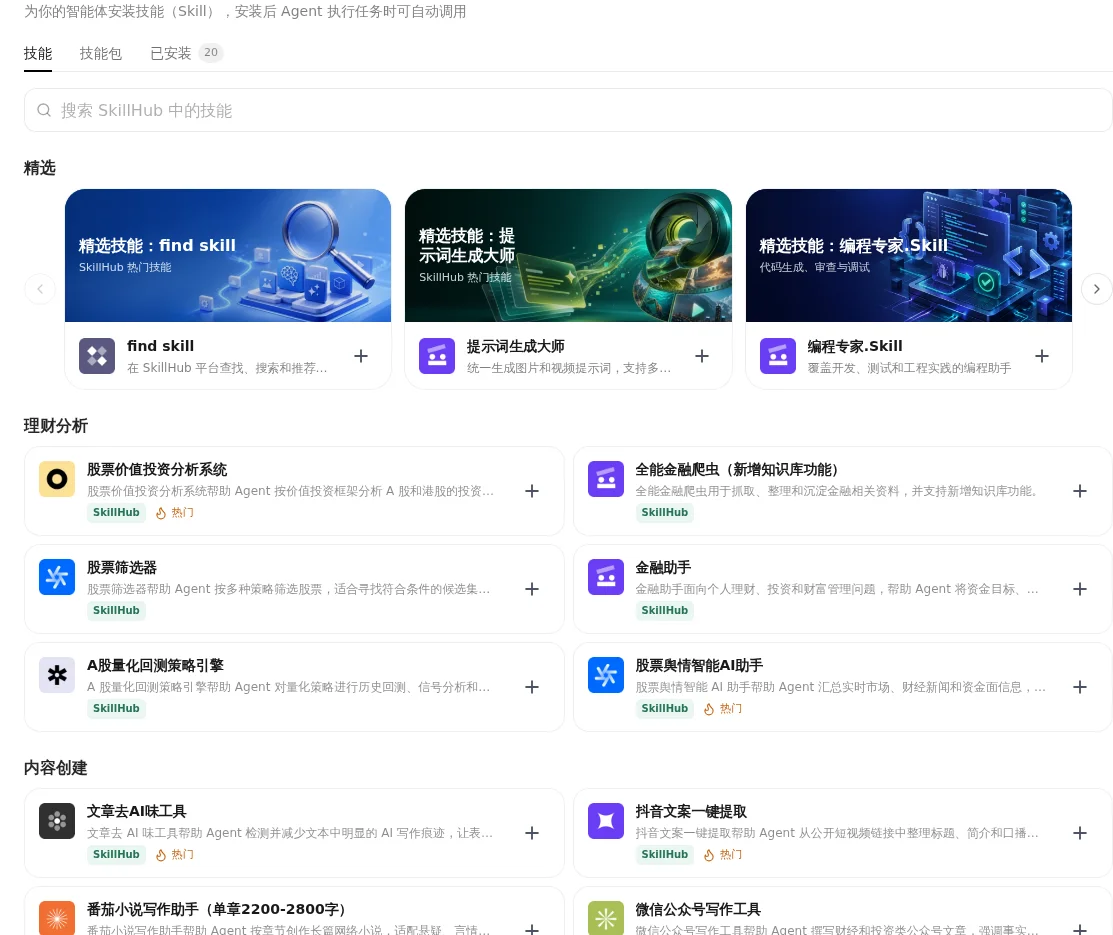Add 金融助手 with plus icon

[x=1080, y=589]
